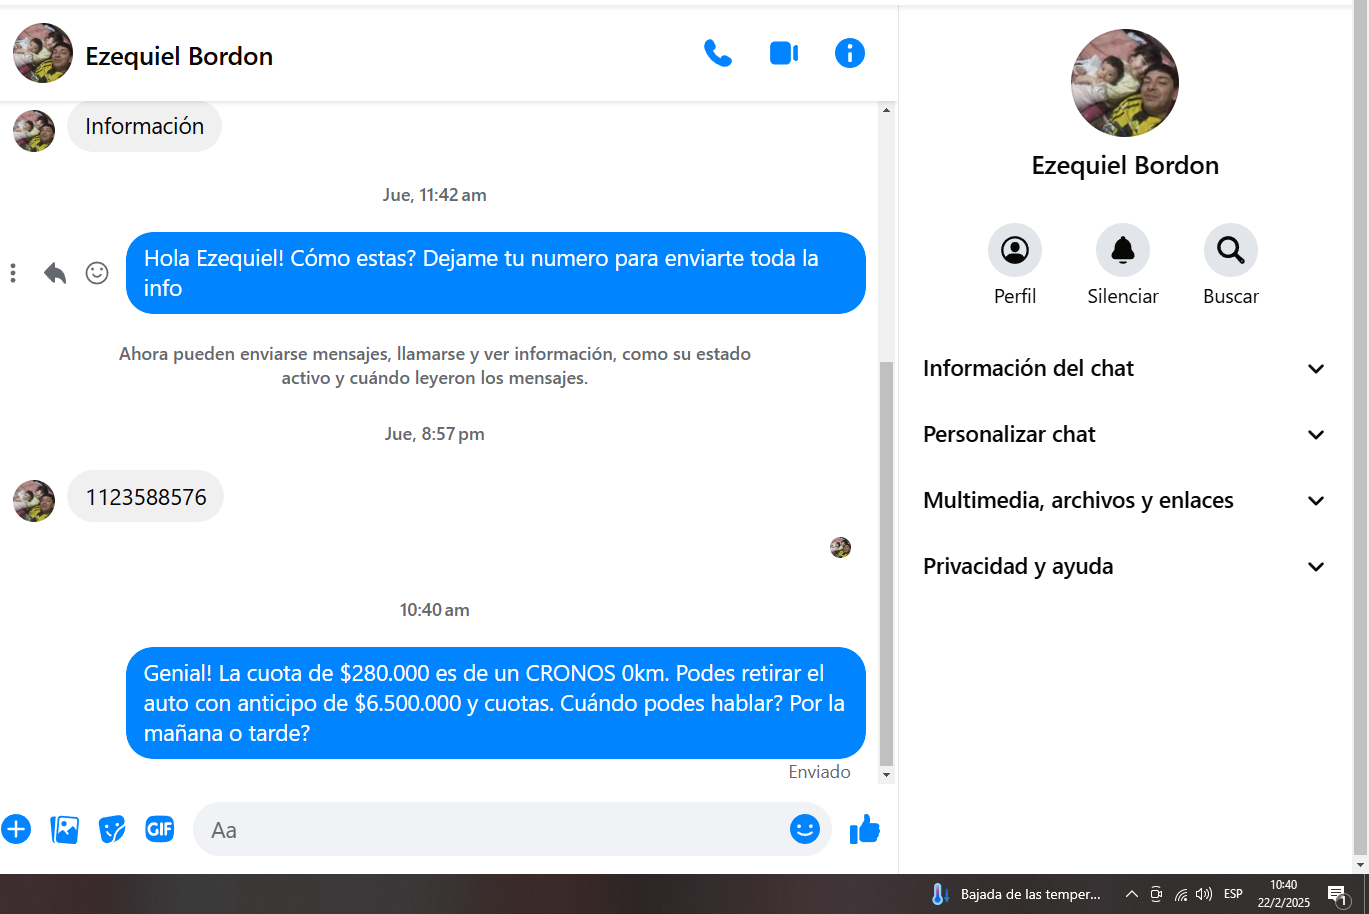Start a voice call with Ezequiel Bordon

(718, 53)
